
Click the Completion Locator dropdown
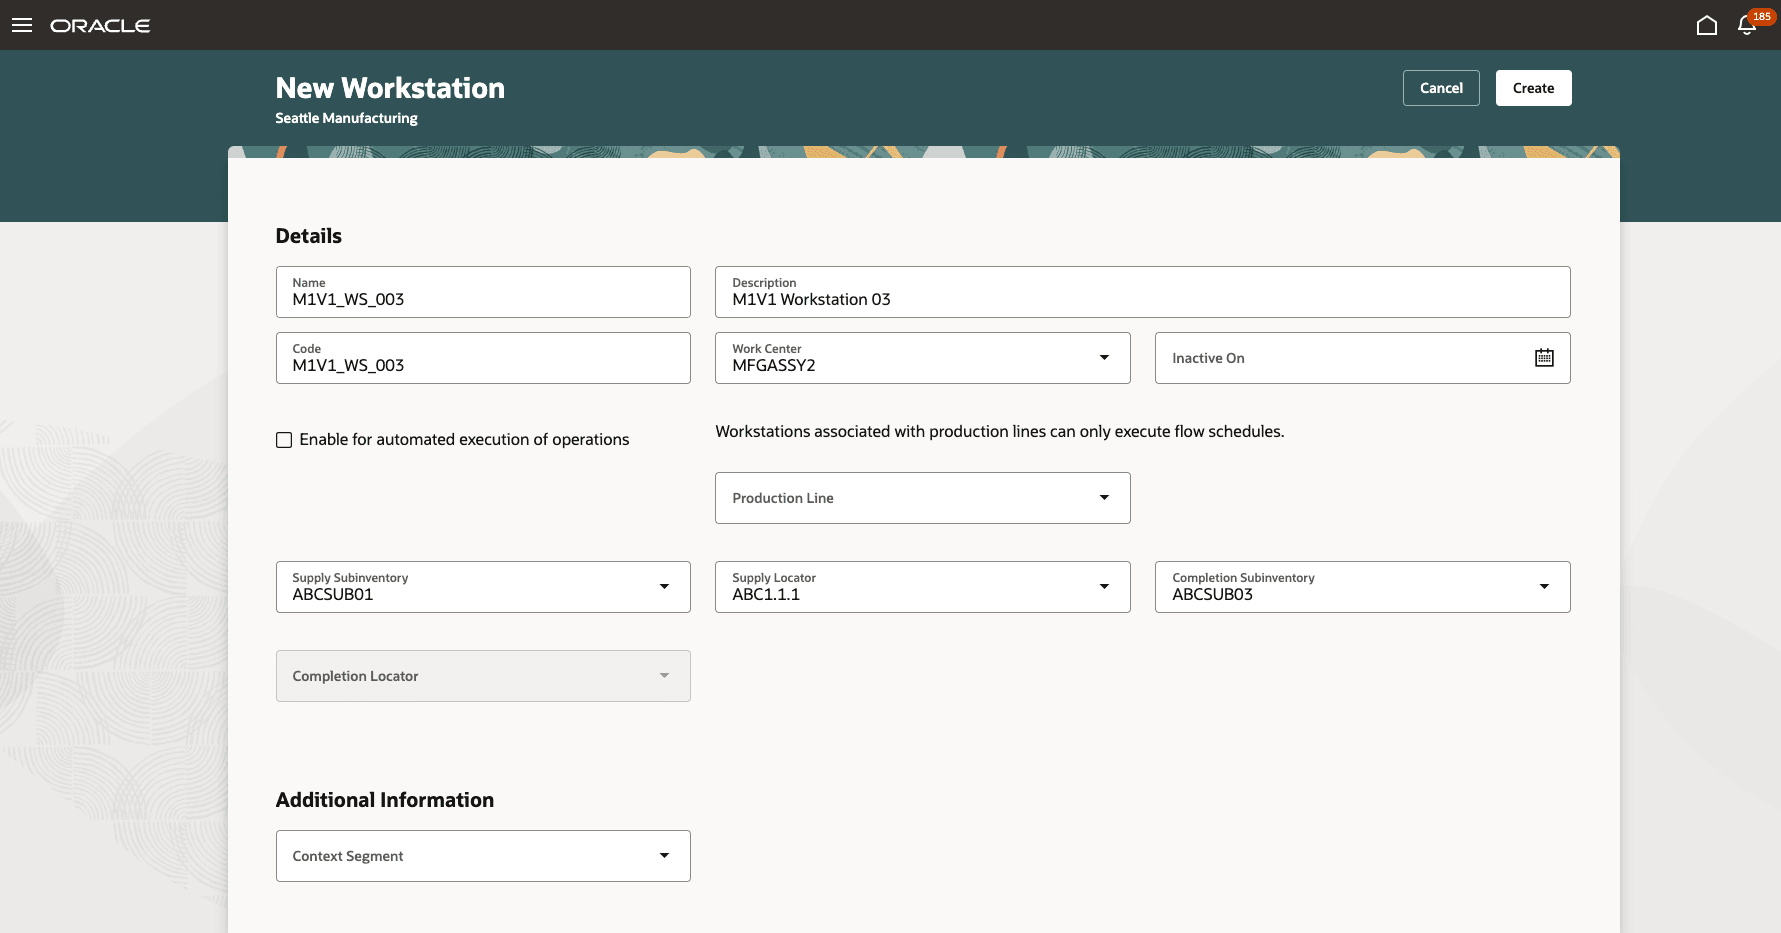click(483, 676)
